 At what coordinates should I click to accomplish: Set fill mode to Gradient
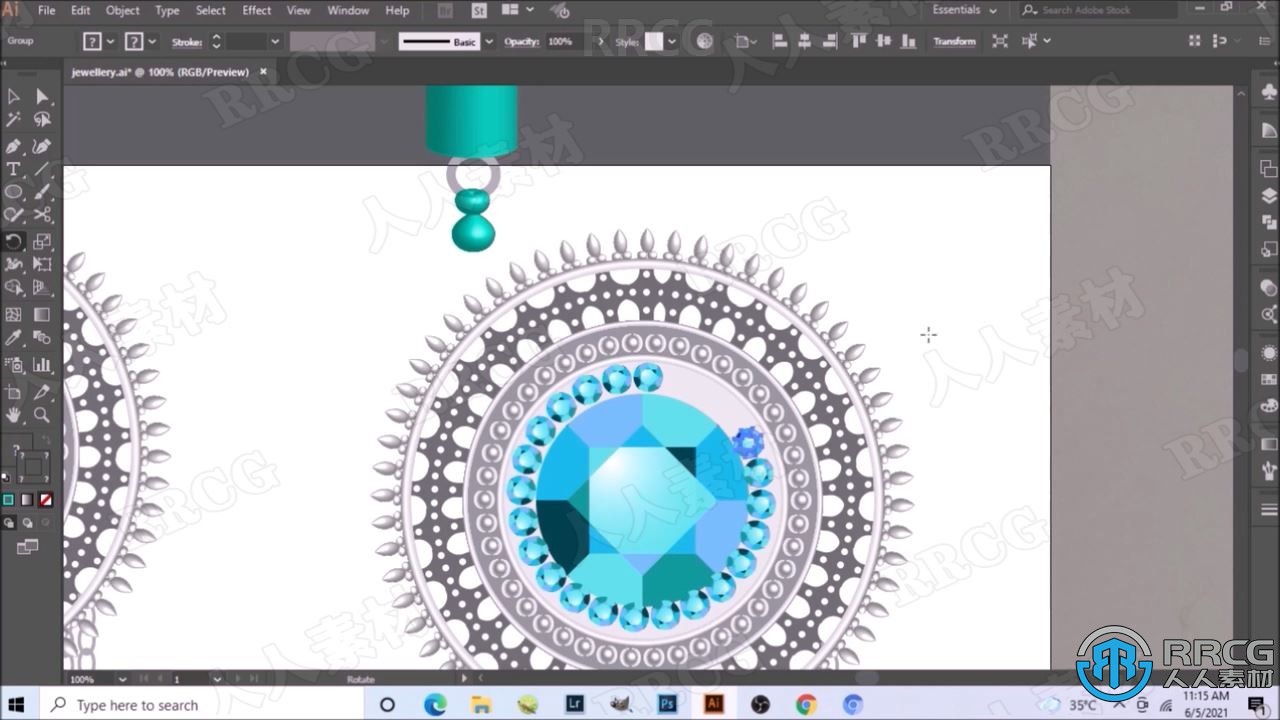click(27, 500)
